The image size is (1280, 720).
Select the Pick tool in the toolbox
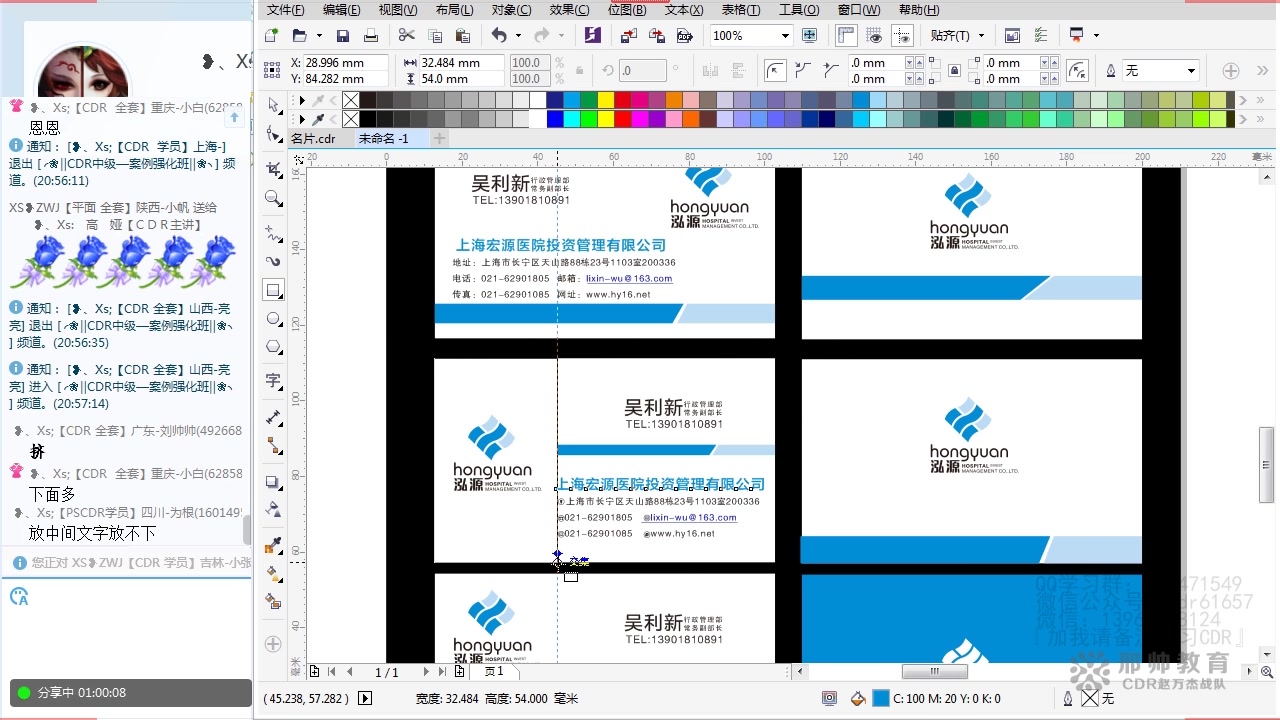[x=272, y=103]
